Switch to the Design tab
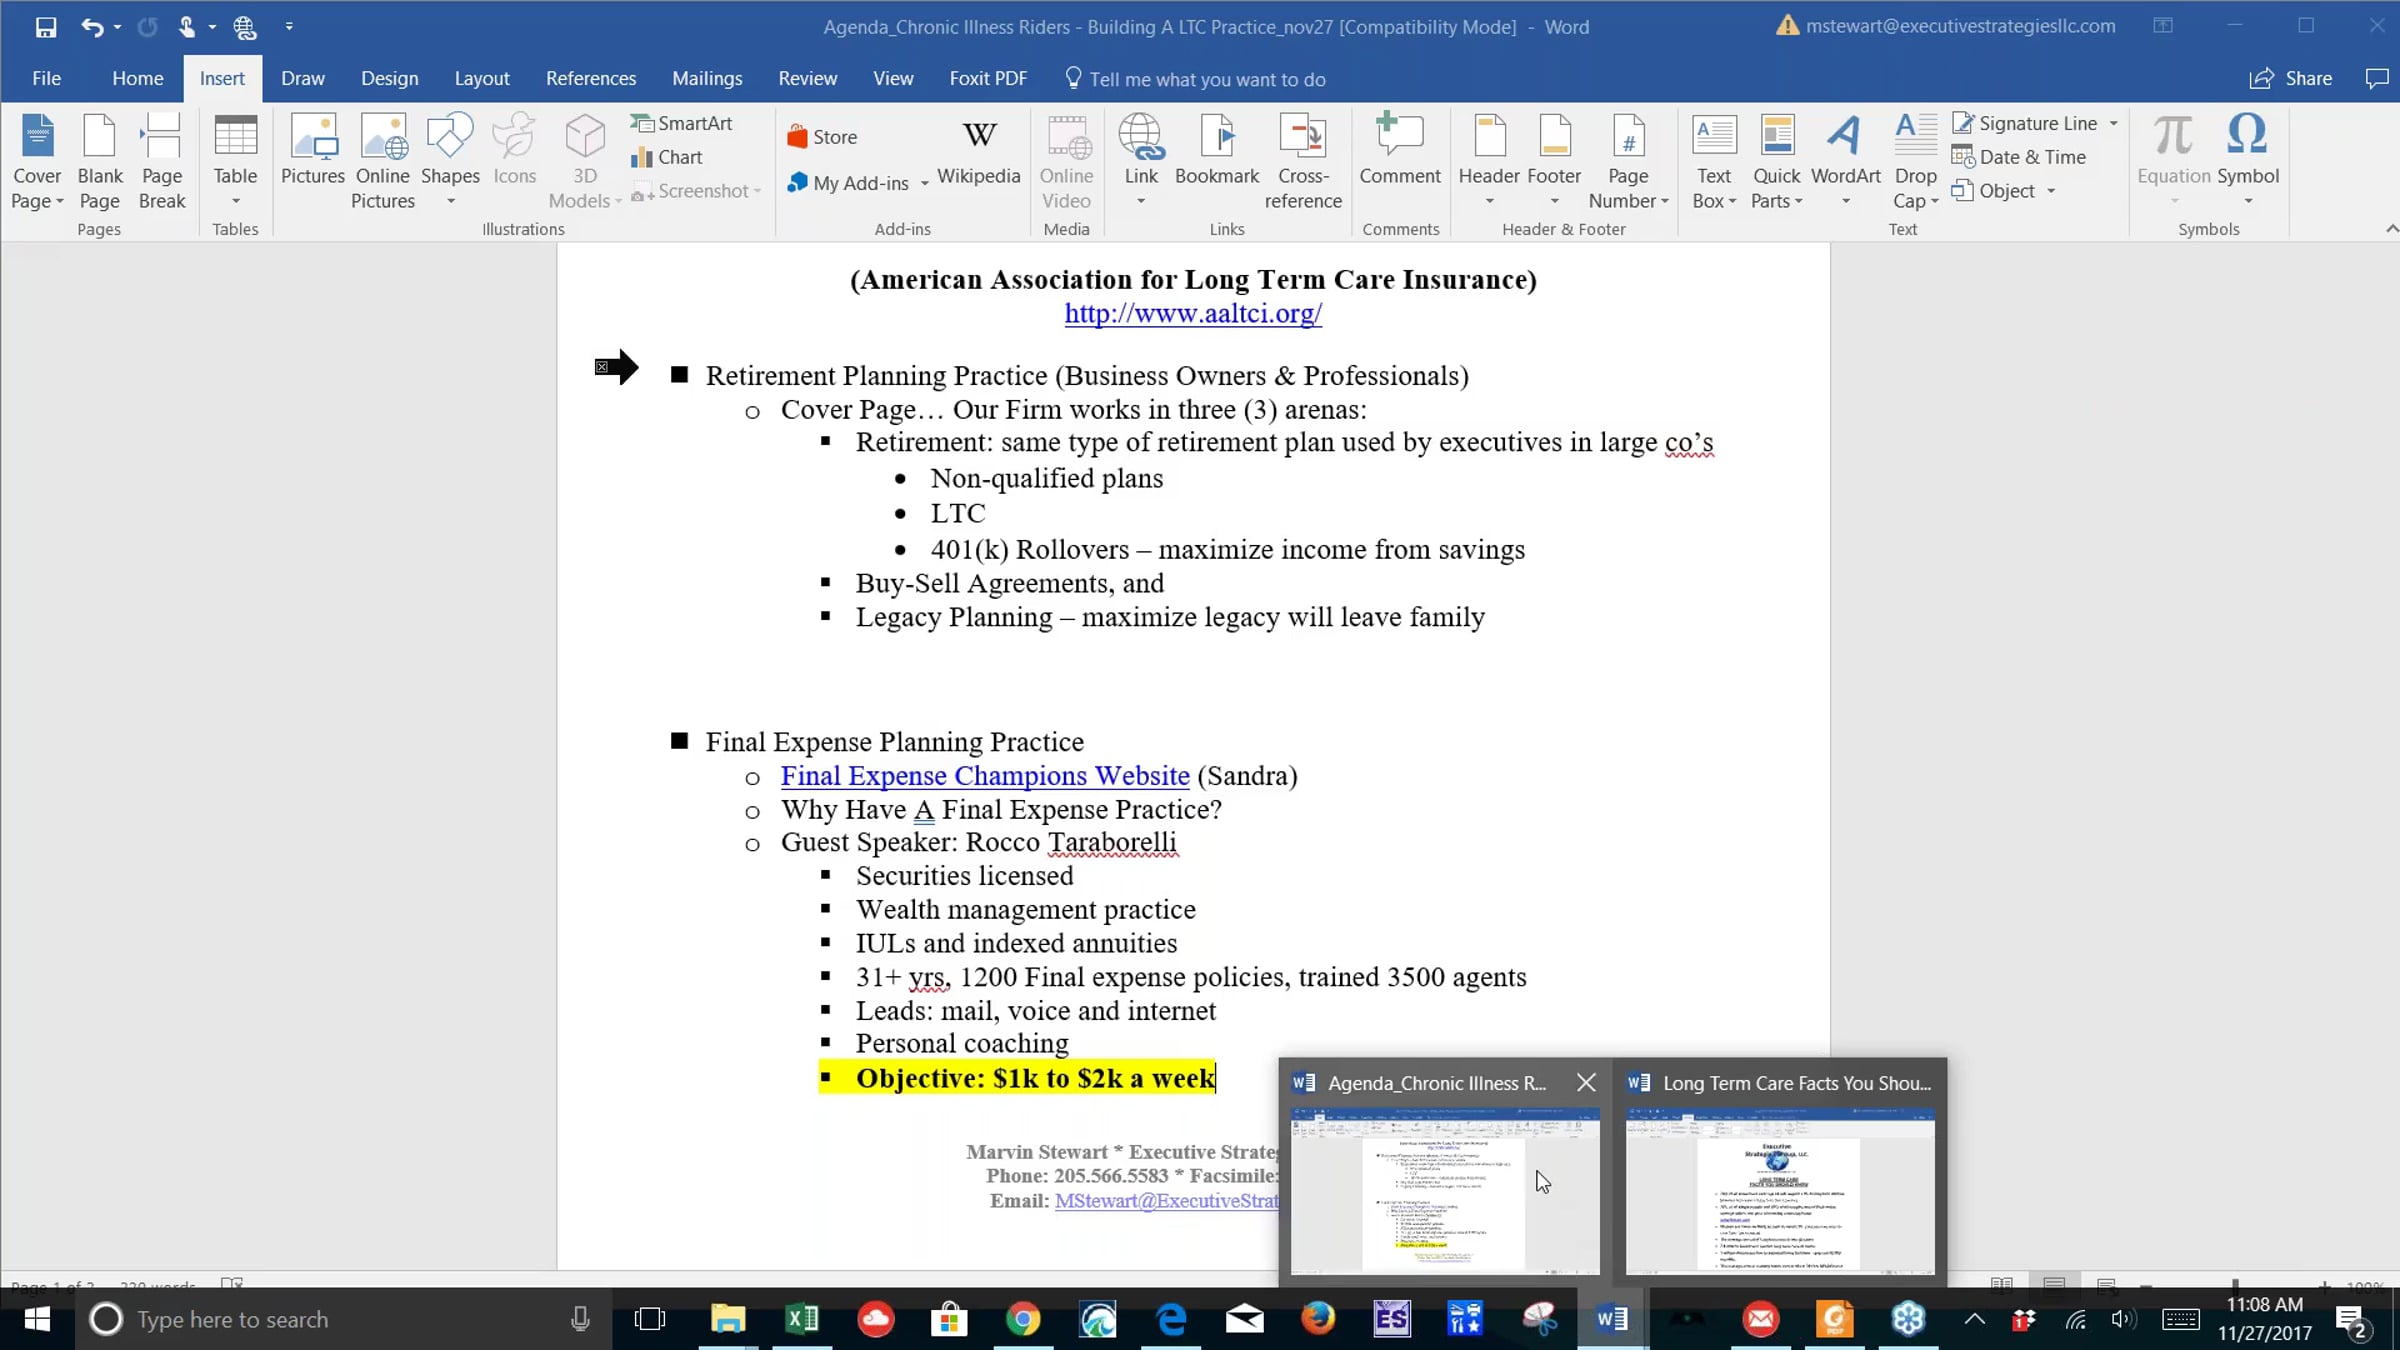 click(x=389, y=79)
